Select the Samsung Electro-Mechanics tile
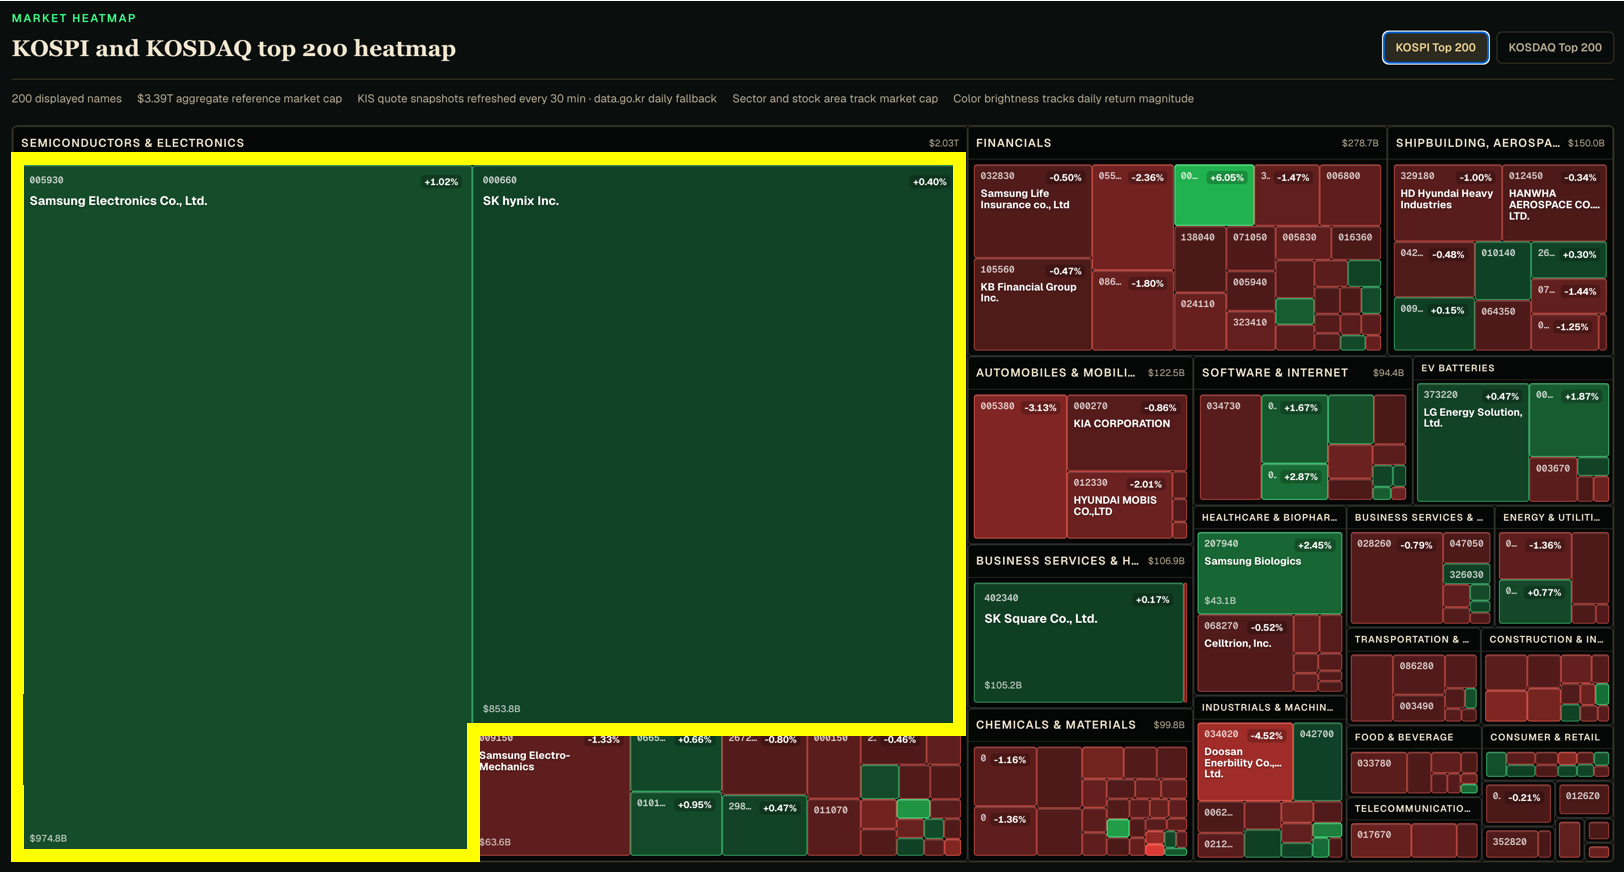The image size is (1624, 872). click(553, 795)
